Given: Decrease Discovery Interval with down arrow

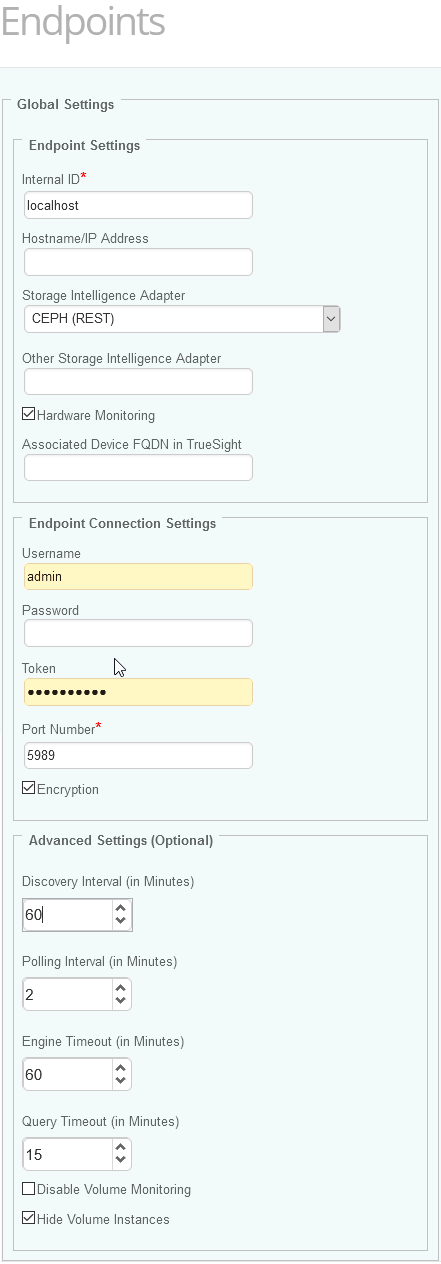Looking at the screenshot, I should tap(120, 921).
